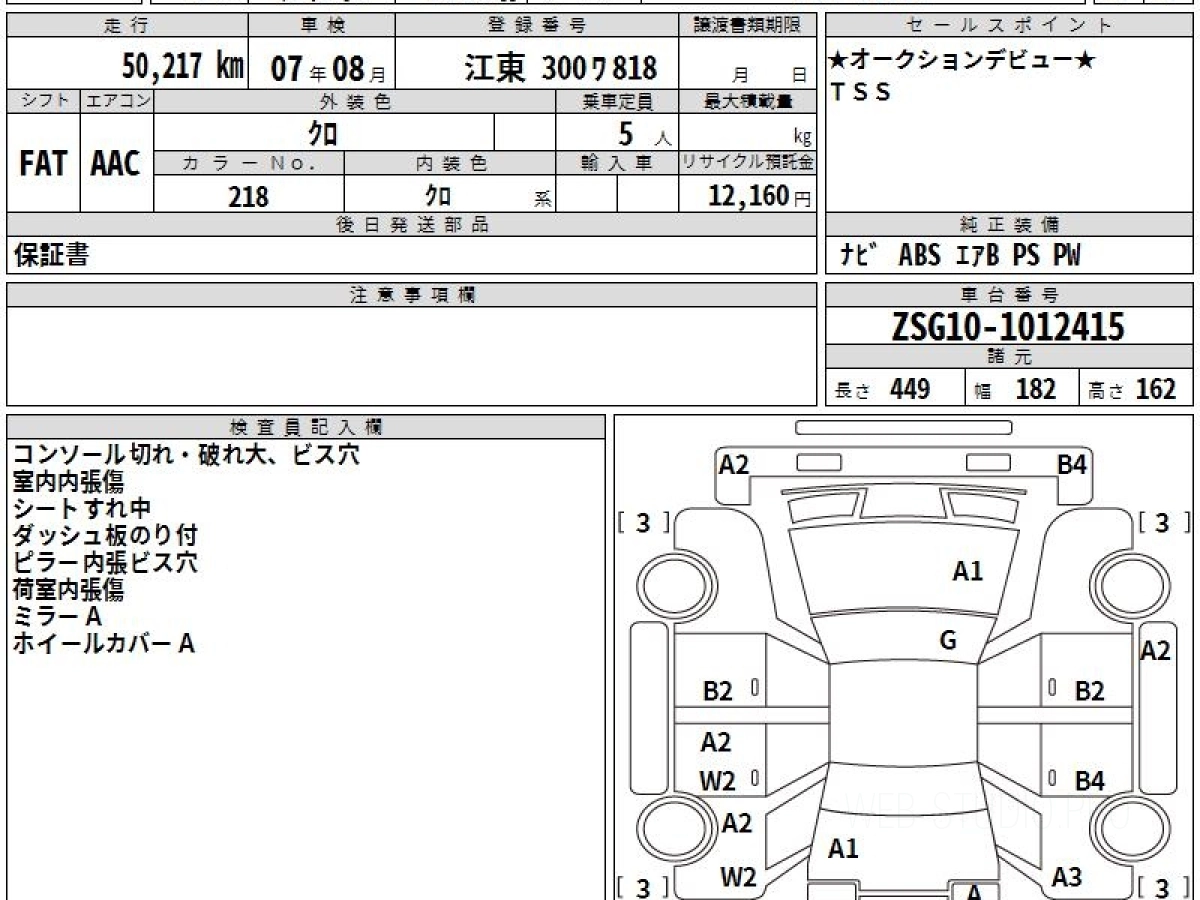
Task: Click the A2 mark at front-left bumper corner
Action: pyautogui.click(x=734, y=464)
